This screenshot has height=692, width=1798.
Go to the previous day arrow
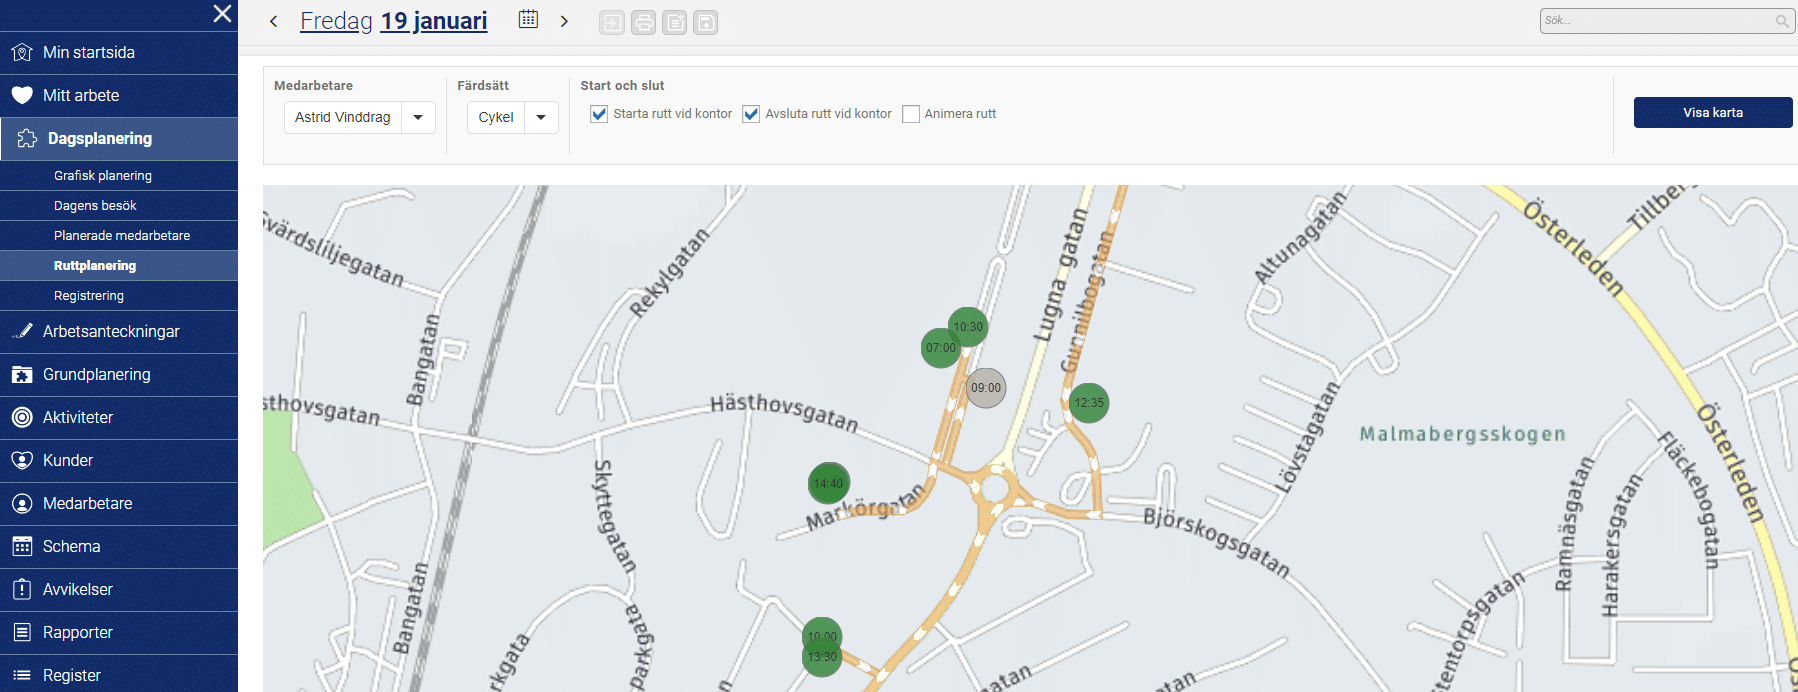point(273,21)
